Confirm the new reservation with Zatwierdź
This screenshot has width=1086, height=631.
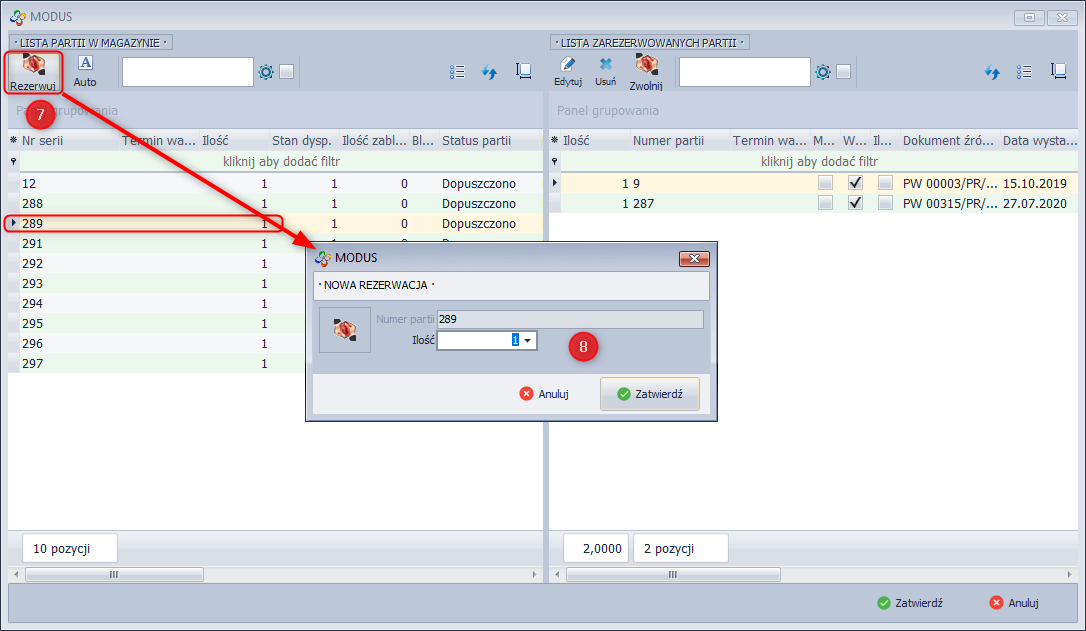click(x=650, y=394)
